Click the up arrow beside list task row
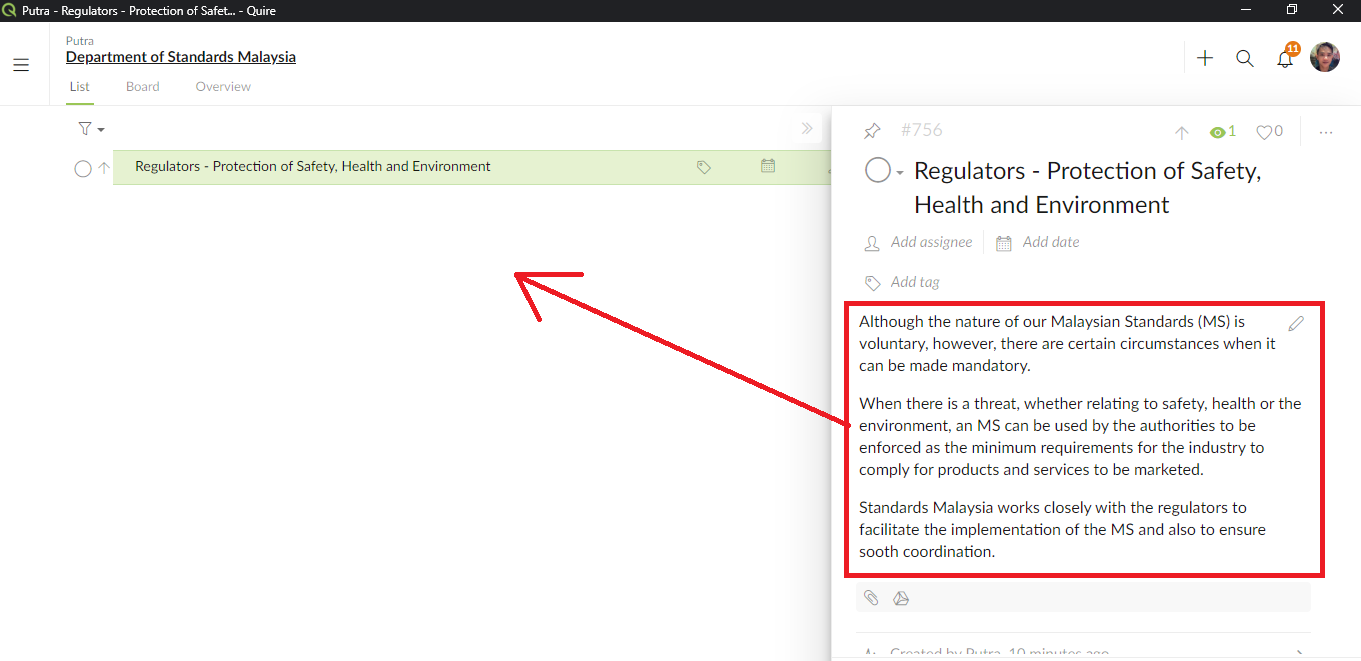The image size is (1361, 661). pos(104,168)
